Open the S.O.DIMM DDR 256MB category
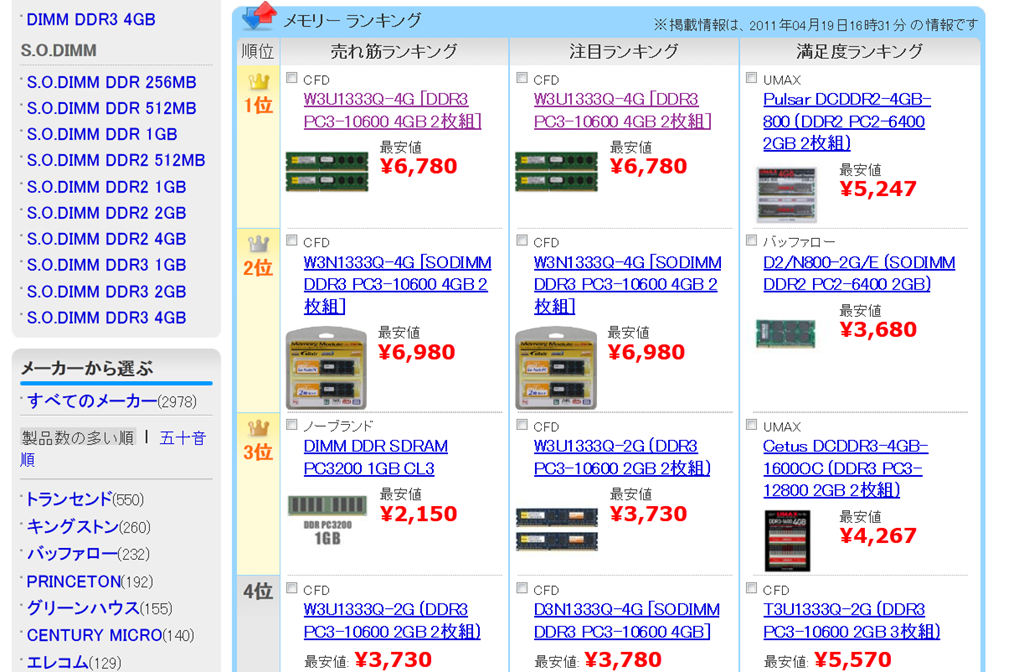Screen dimensions: 1024x672 click(x=111, y=82)
